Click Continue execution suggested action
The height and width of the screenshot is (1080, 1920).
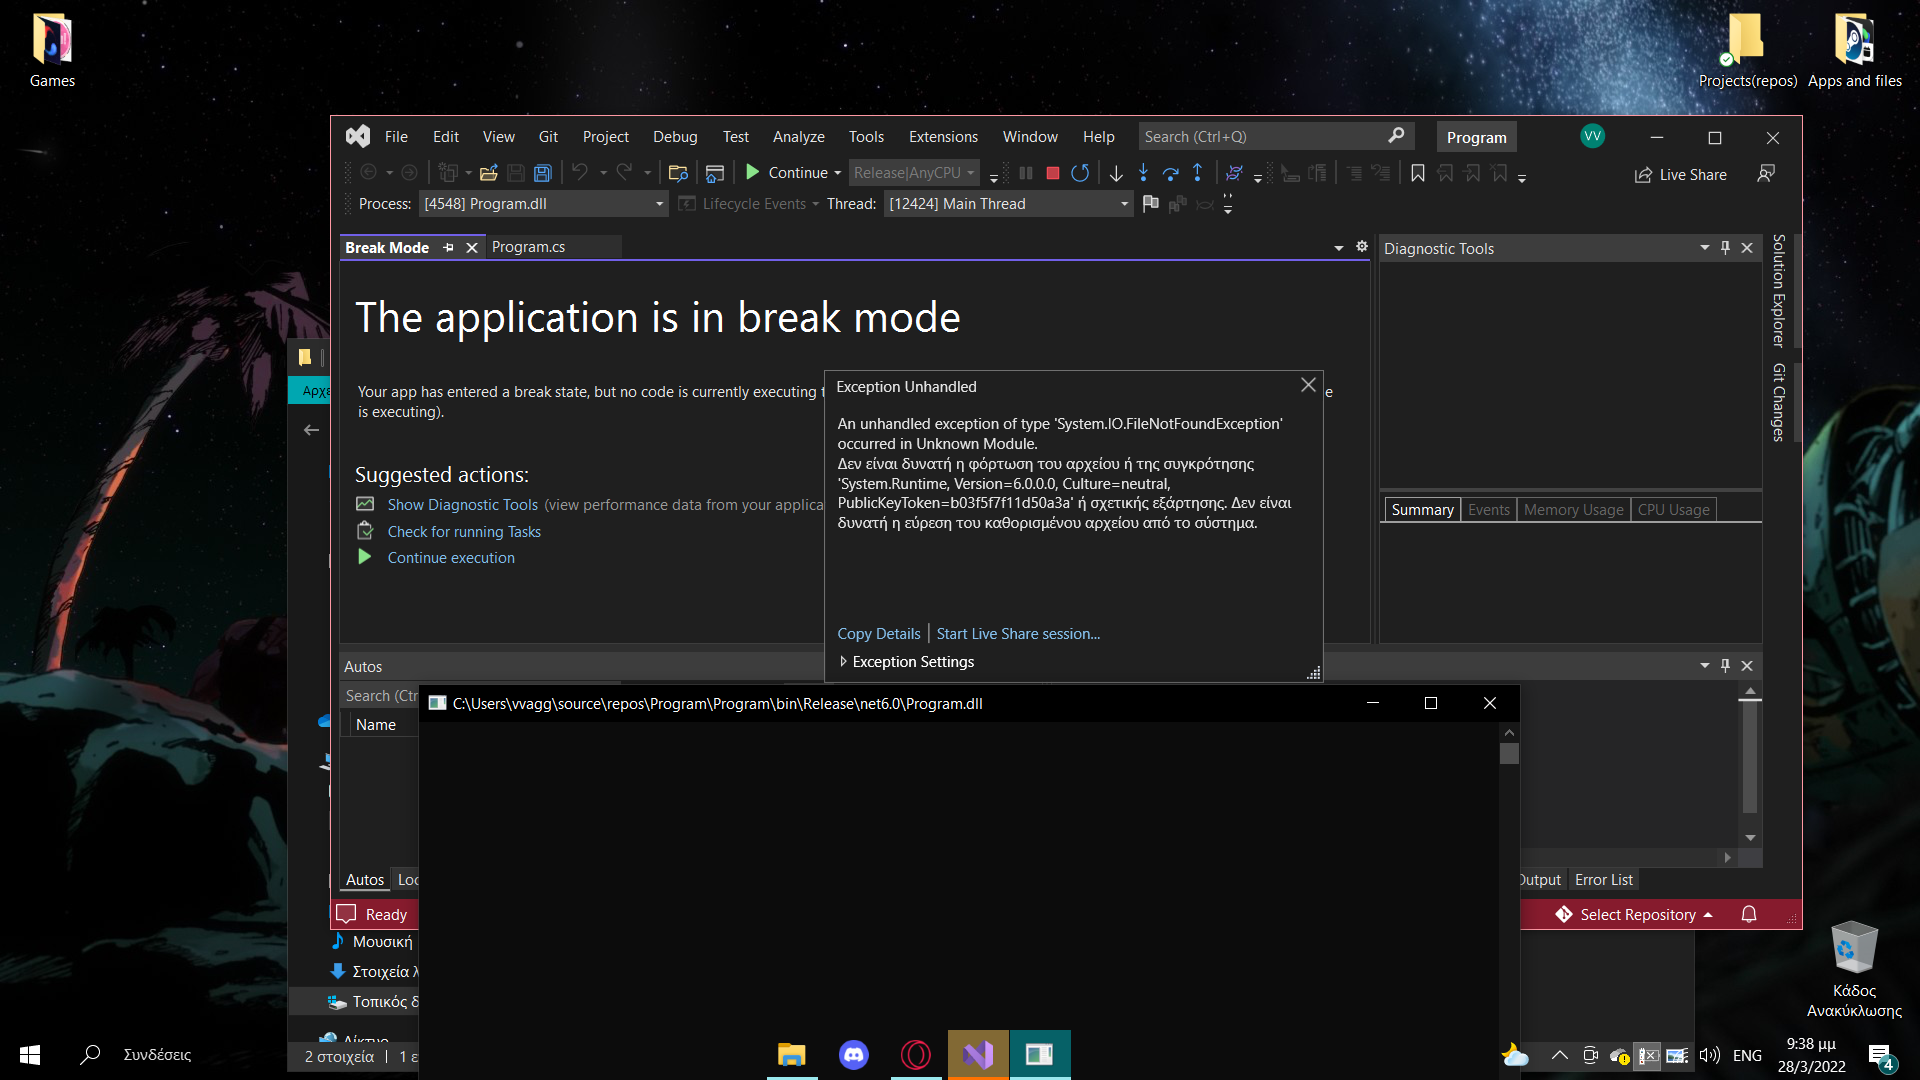pos(450,557)
